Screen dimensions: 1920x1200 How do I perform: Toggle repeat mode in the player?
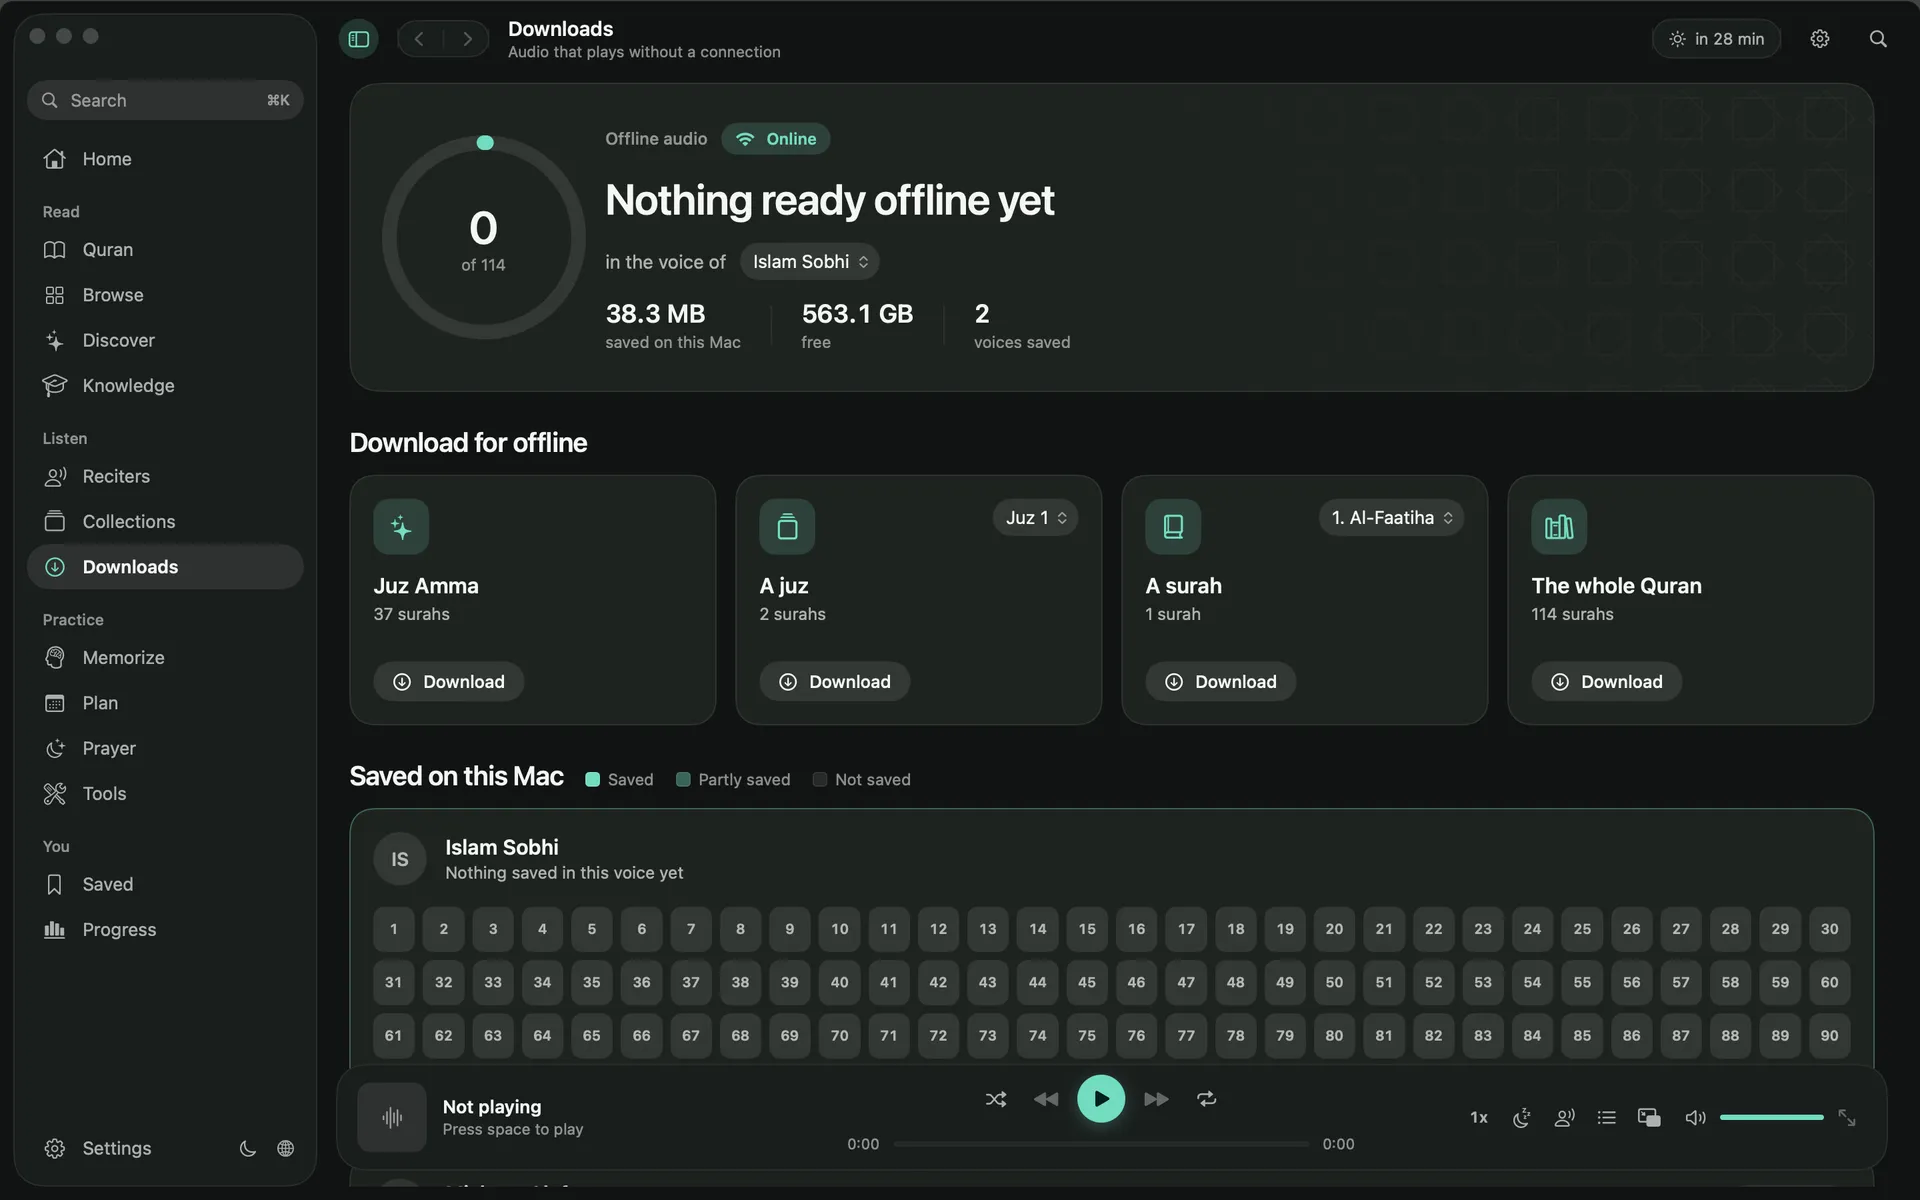tap(1206, 1099)
